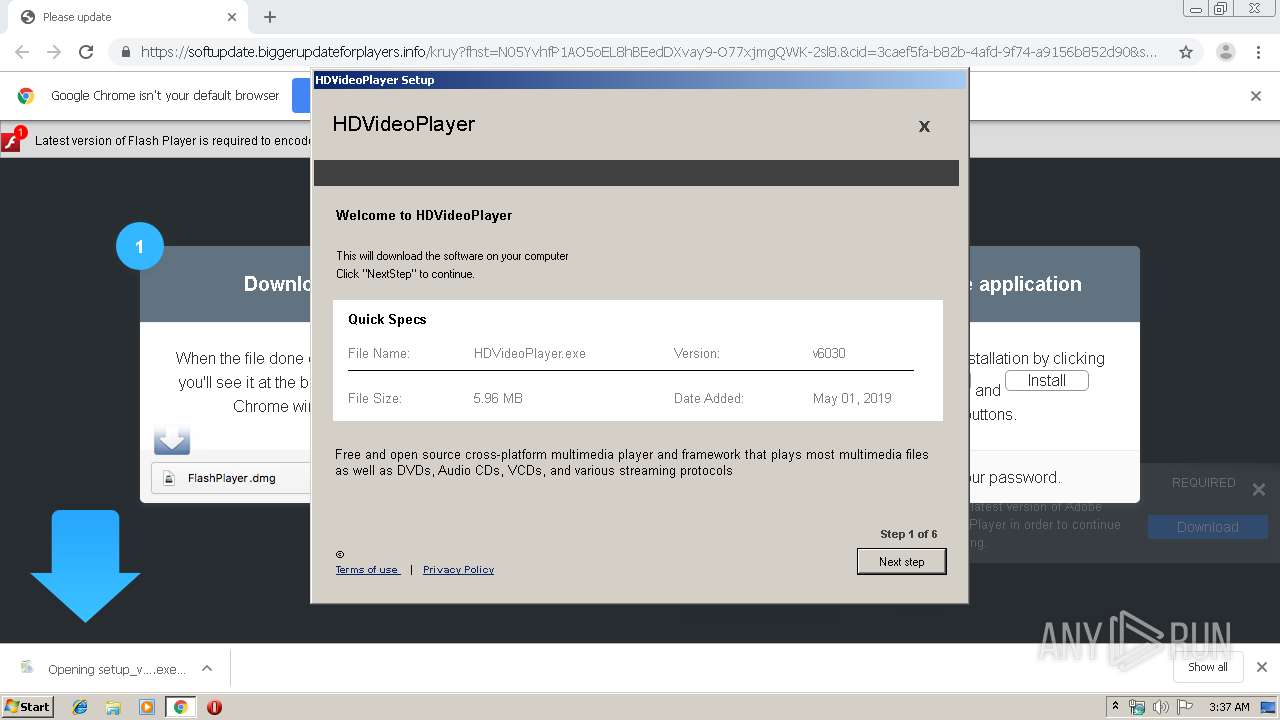The height and width of the screenshot is (720, 1280).
Task: Open a new tab with plus button
Action: [270, 17]
